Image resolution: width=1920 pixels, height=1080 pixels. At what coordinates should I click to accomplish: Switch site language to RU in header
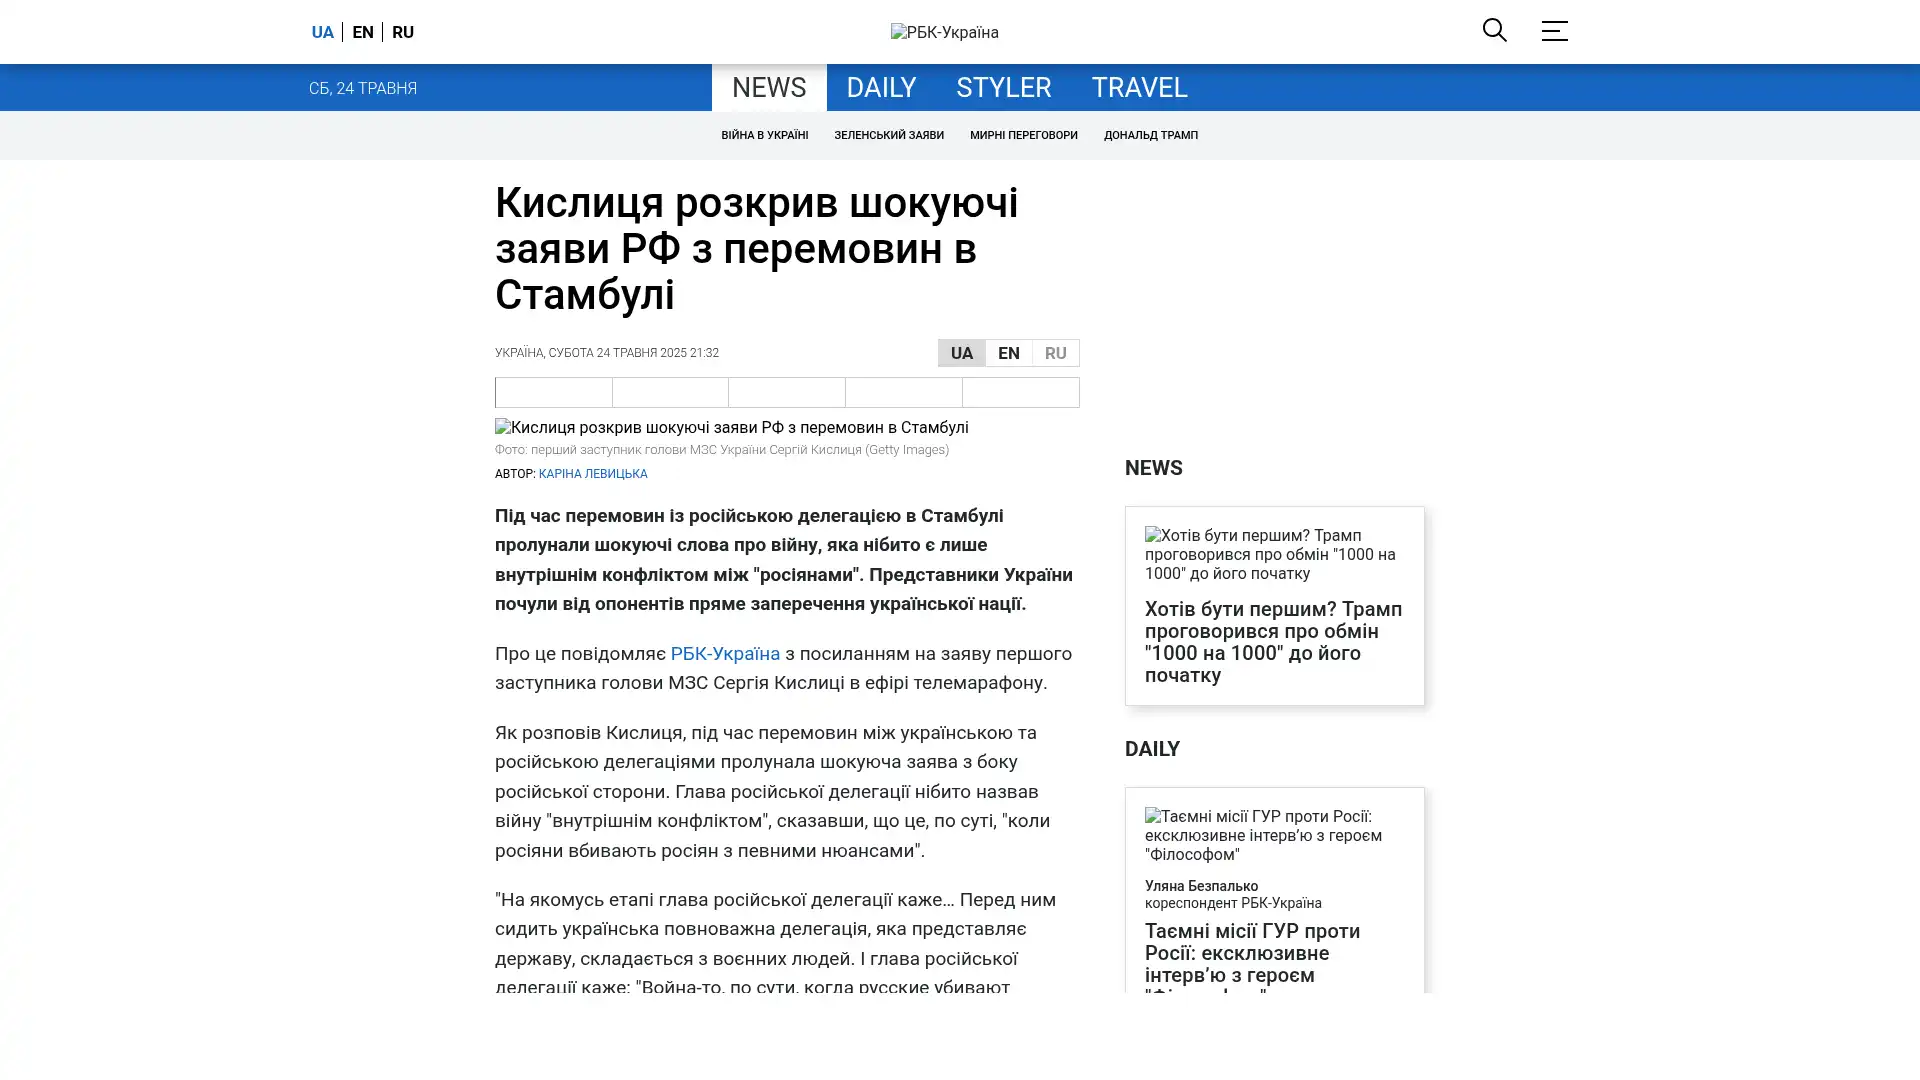point(403,32)
